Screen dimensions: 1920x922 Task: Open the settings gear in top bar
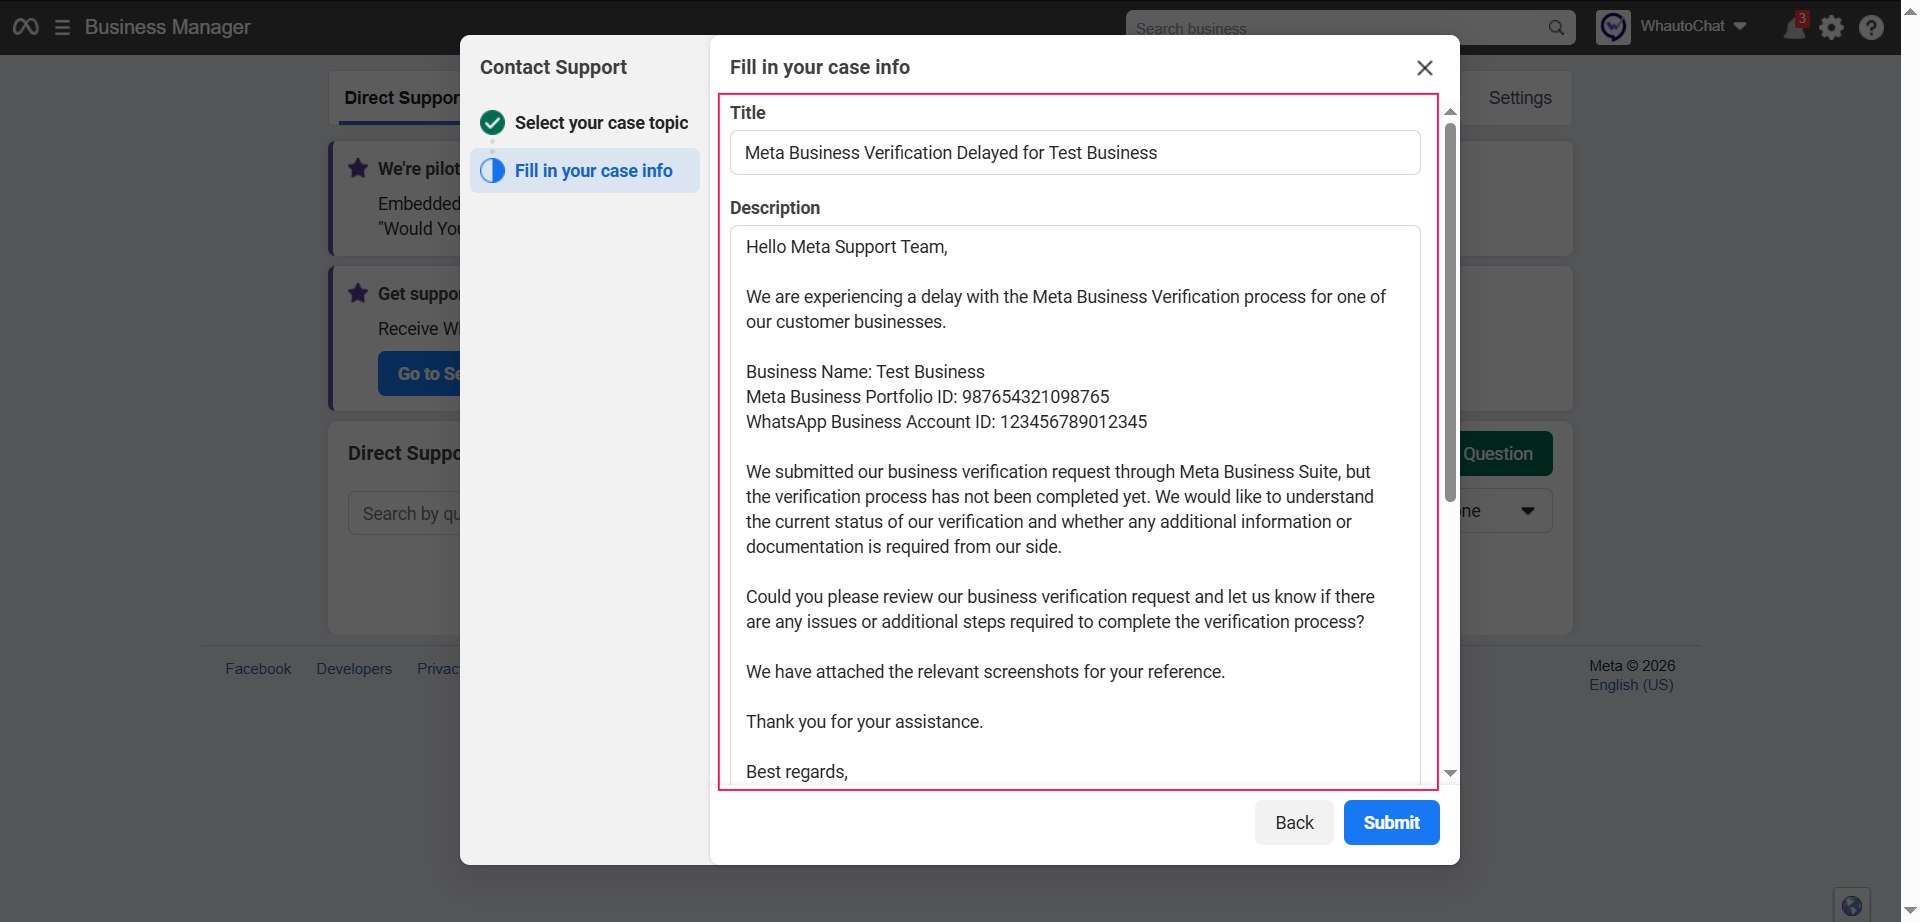(1831, 27)
